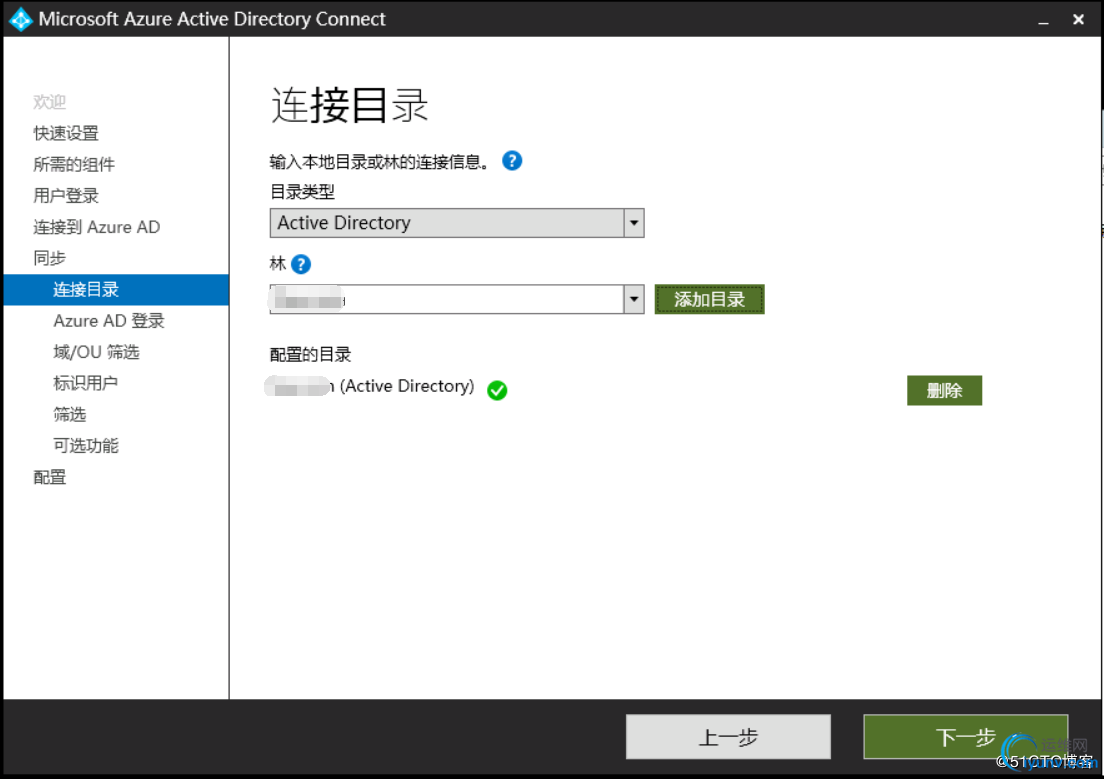Expand the forest name dropdown arrow
1104x779 pixels.
[634, 299]
